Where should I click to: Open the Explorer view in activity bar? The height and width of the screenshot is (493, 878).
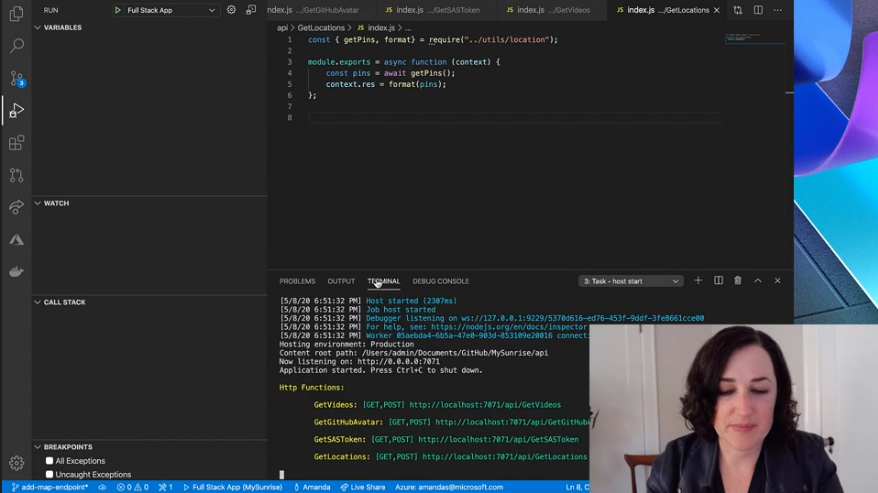click(x=16, y=14)
